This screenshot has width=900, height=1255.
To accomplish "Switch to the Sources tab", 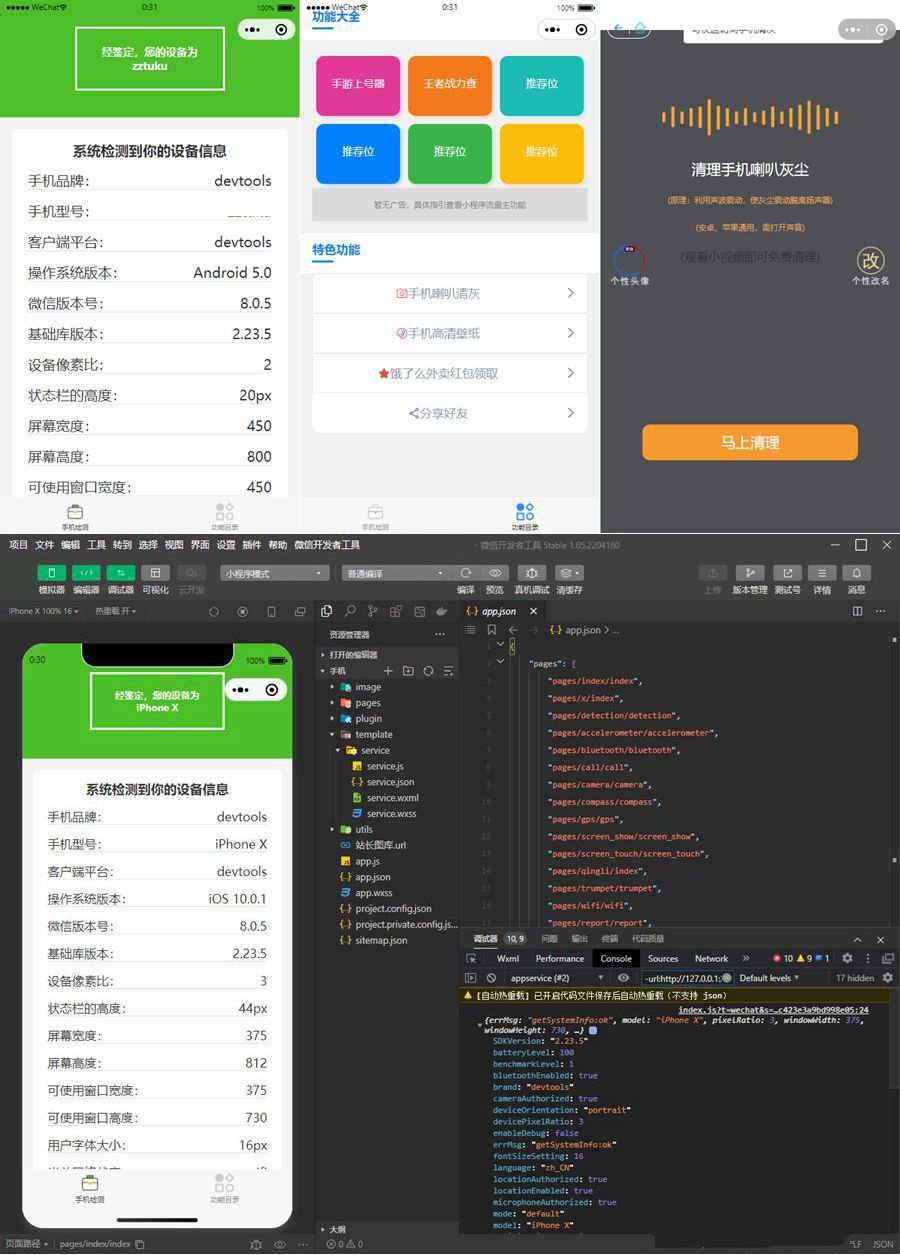I will tap(662, 958).
